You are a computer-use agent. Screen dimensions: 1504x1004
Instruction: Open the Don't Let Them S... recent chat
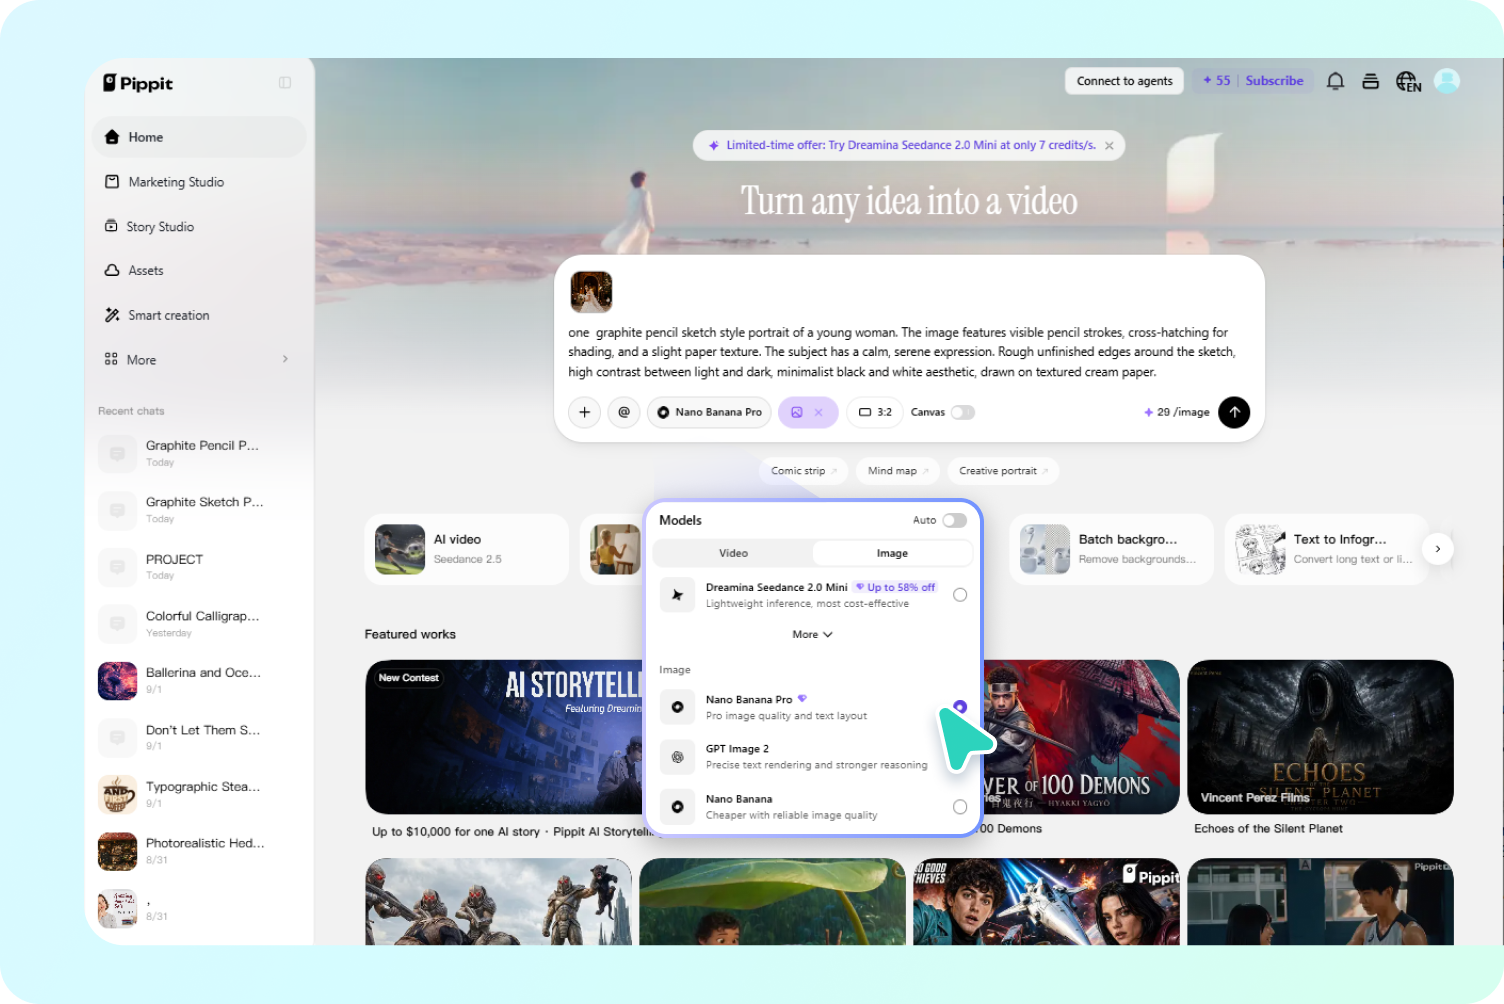click(199, 738)
